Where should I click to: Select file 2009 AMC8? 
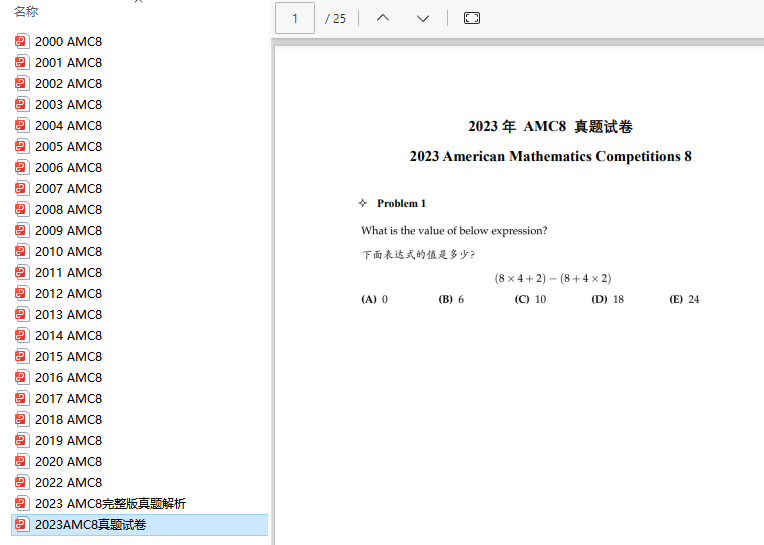[68, 230]
